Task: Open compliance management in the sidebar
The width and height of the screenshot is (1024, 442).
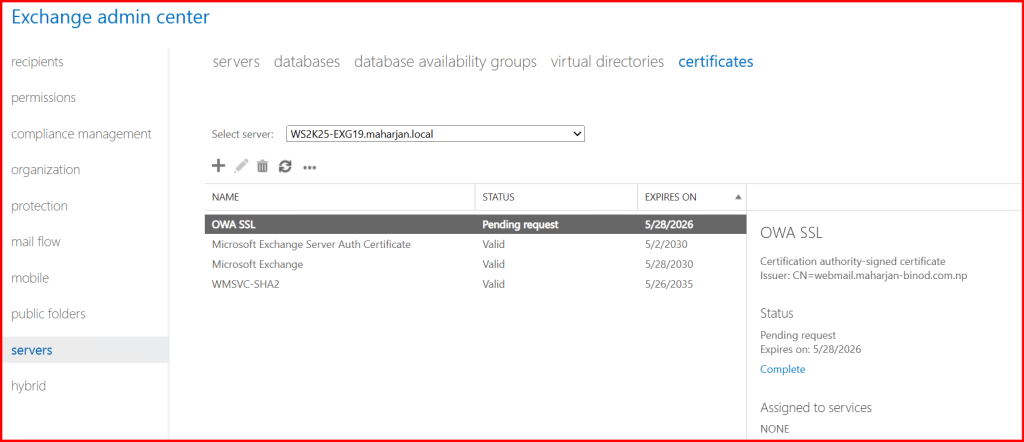Action: (x=81, y=134)
